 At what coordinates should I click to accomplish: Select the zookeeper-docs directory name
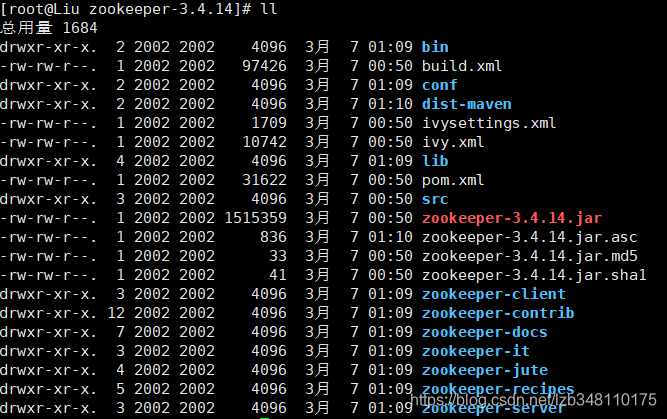(484, 332)
